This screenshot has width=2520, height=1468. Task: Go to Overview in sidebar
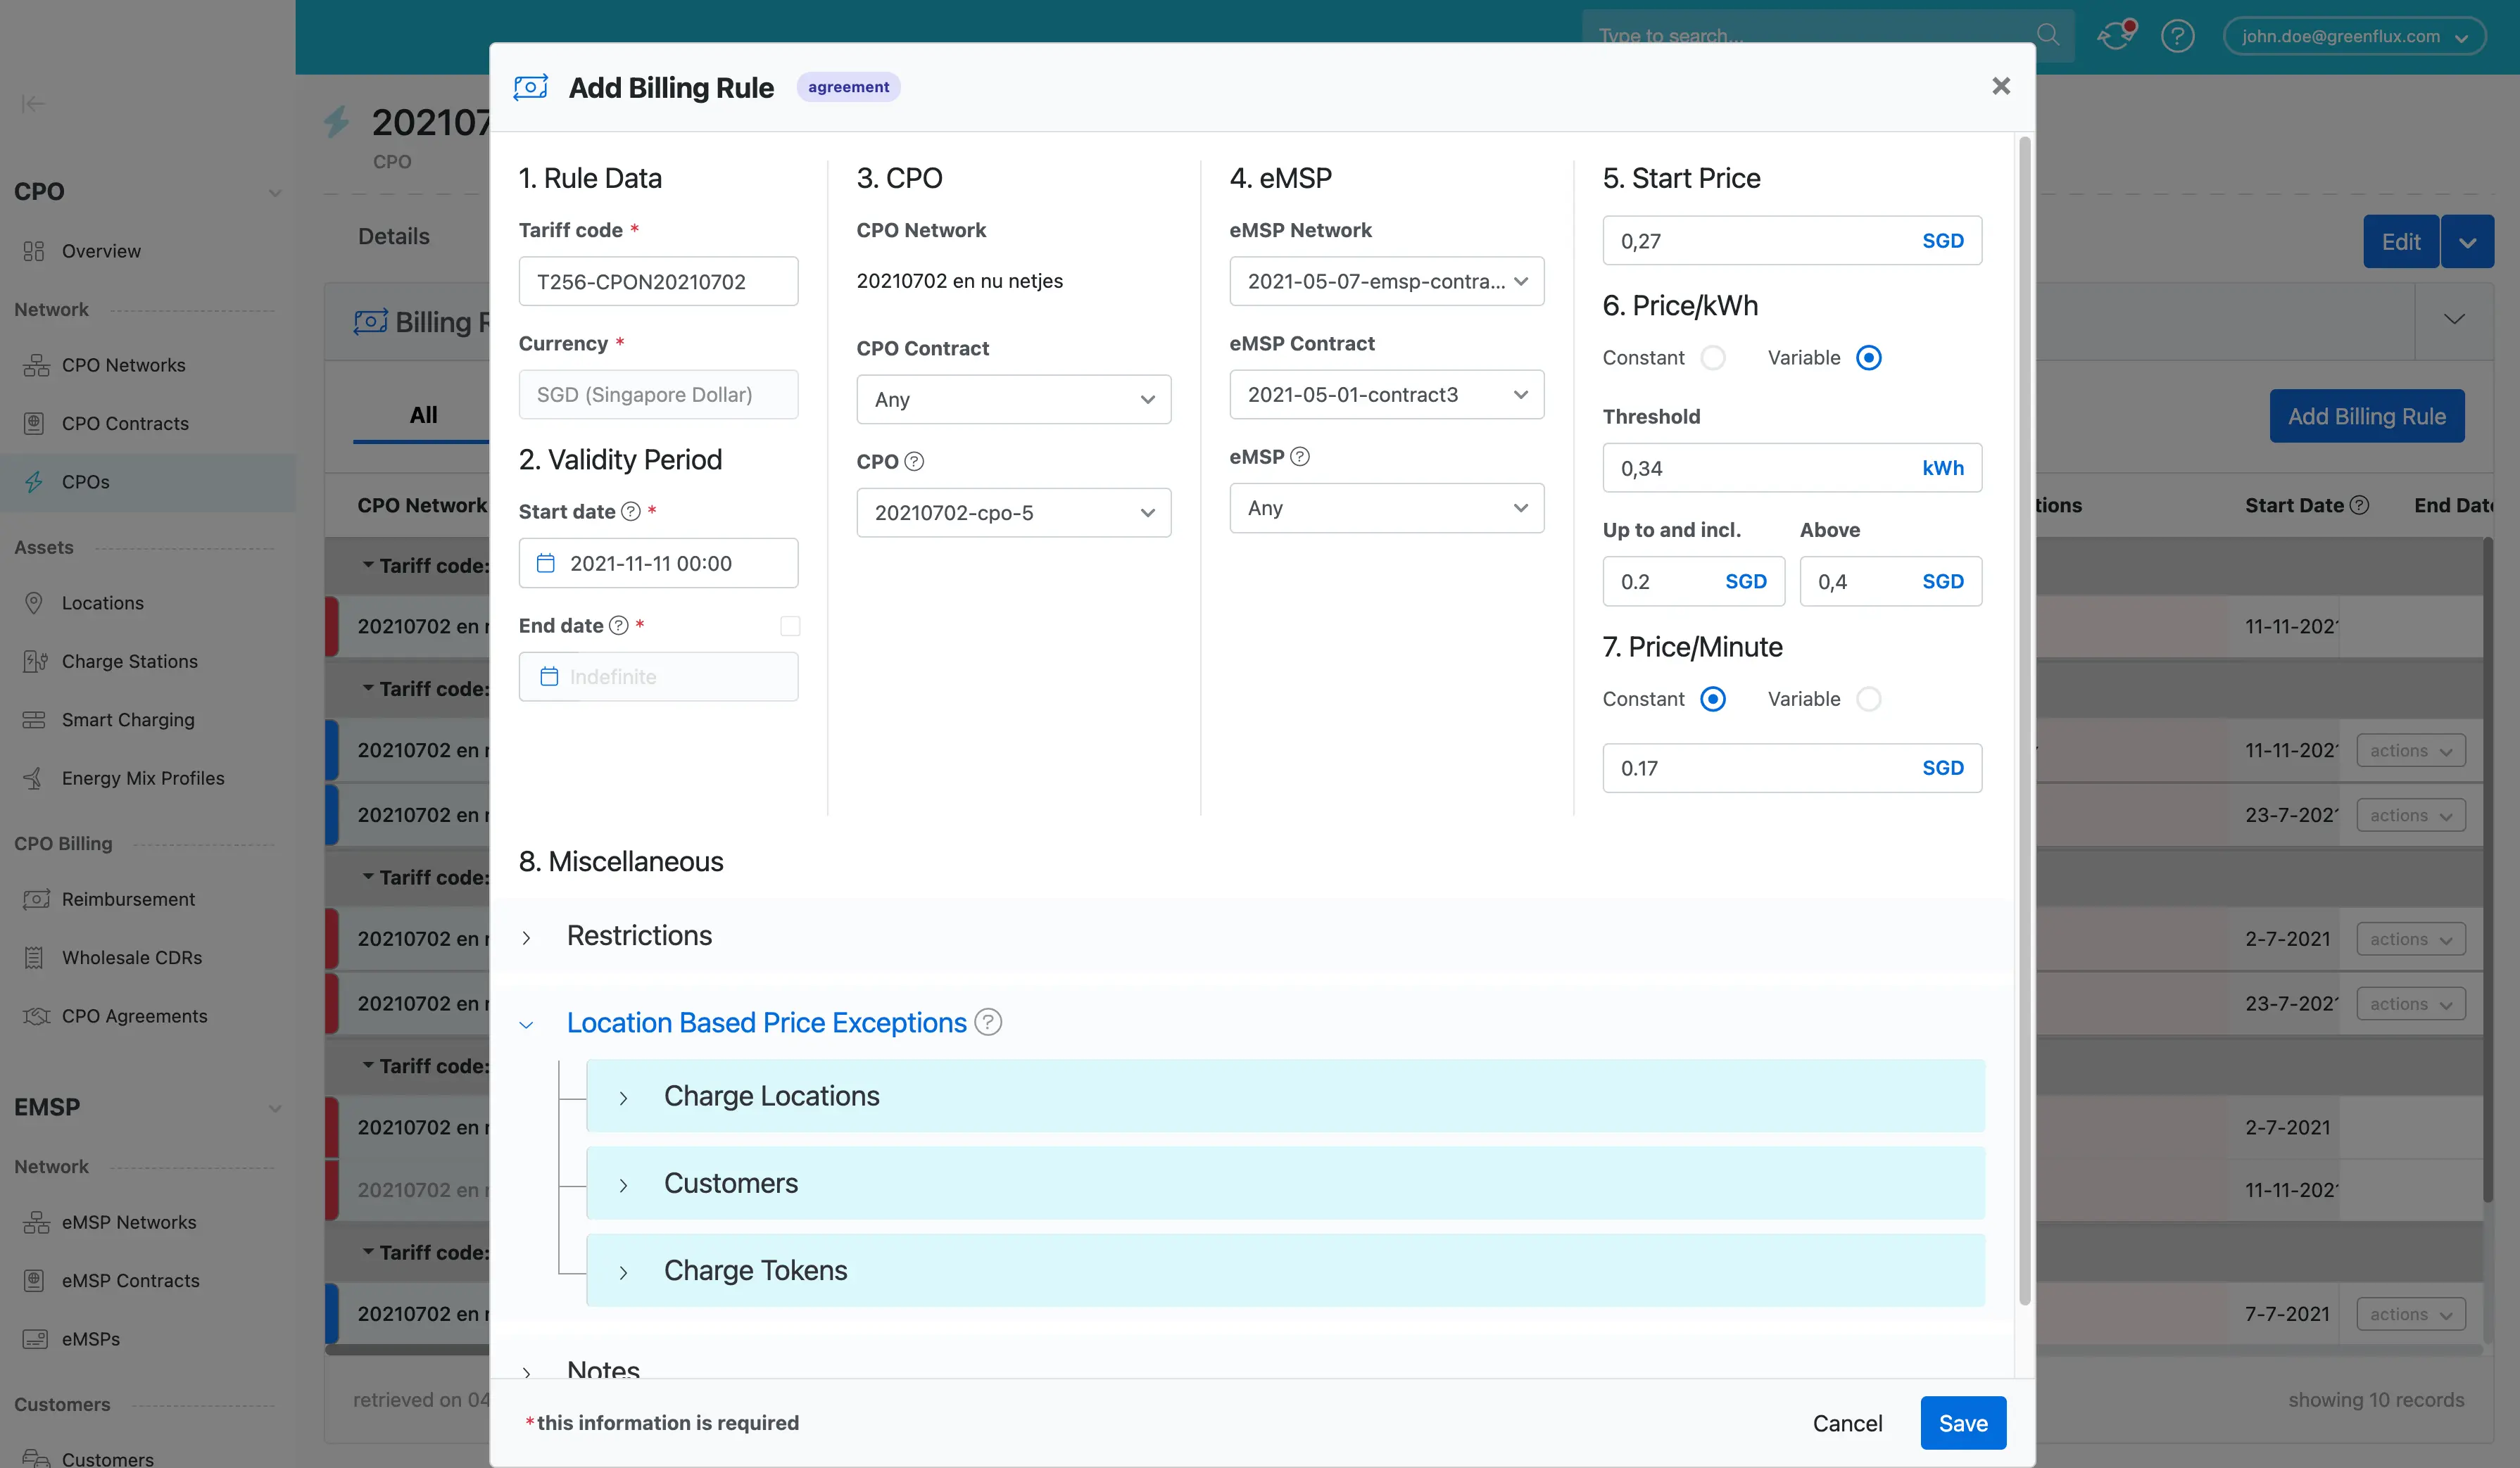coord(100,251)
